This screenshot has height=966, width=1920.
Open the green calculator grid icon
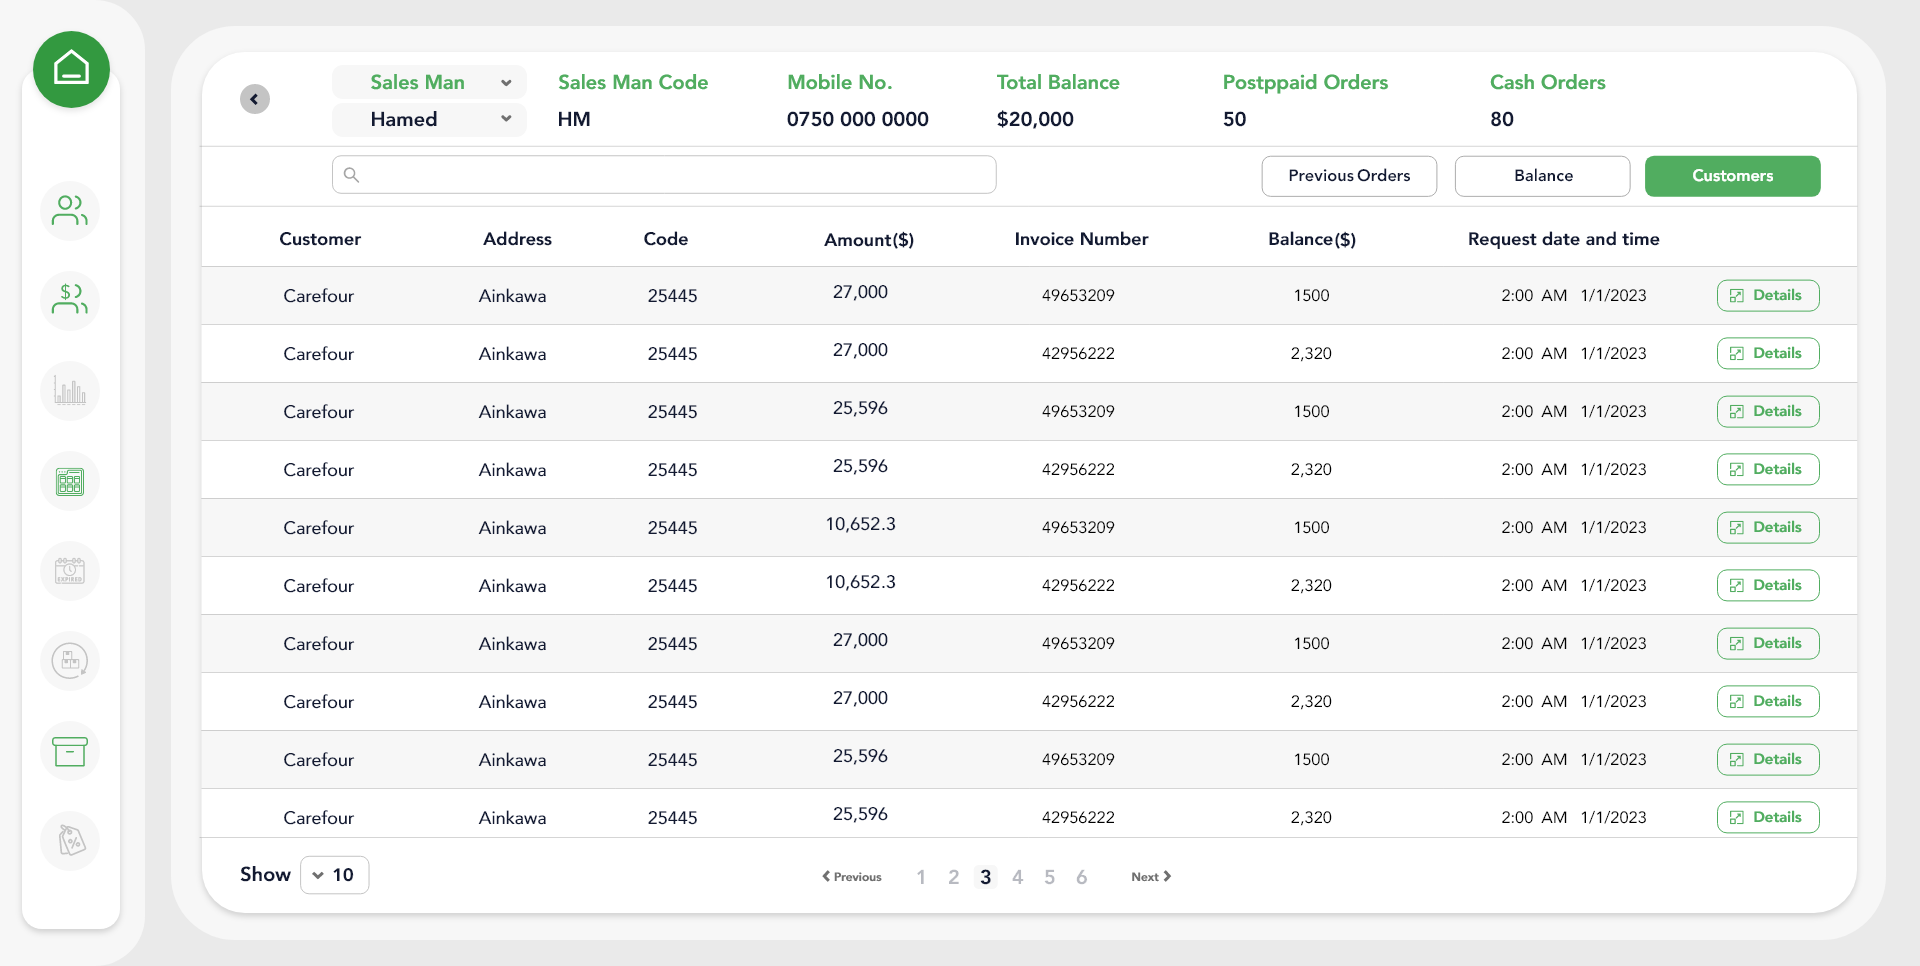coord(70,481)
